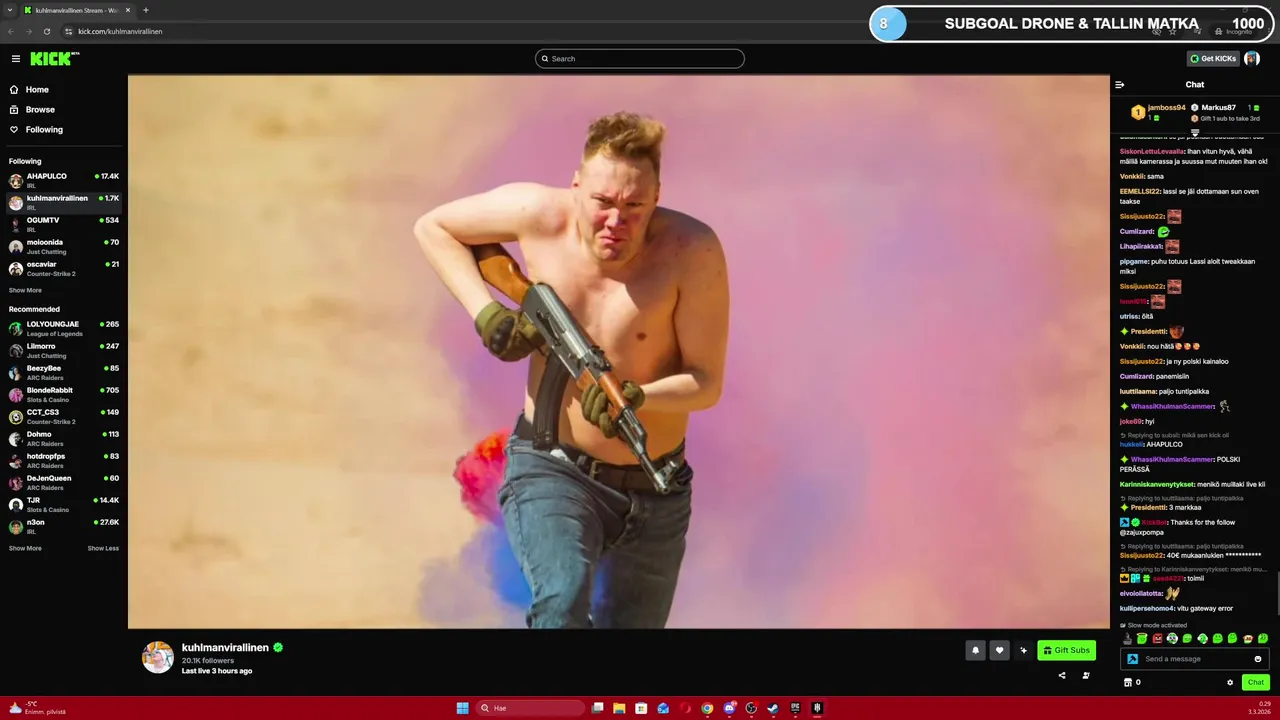
Task: Click the sparkle KICKs icon button
Action: [1023, 650]
